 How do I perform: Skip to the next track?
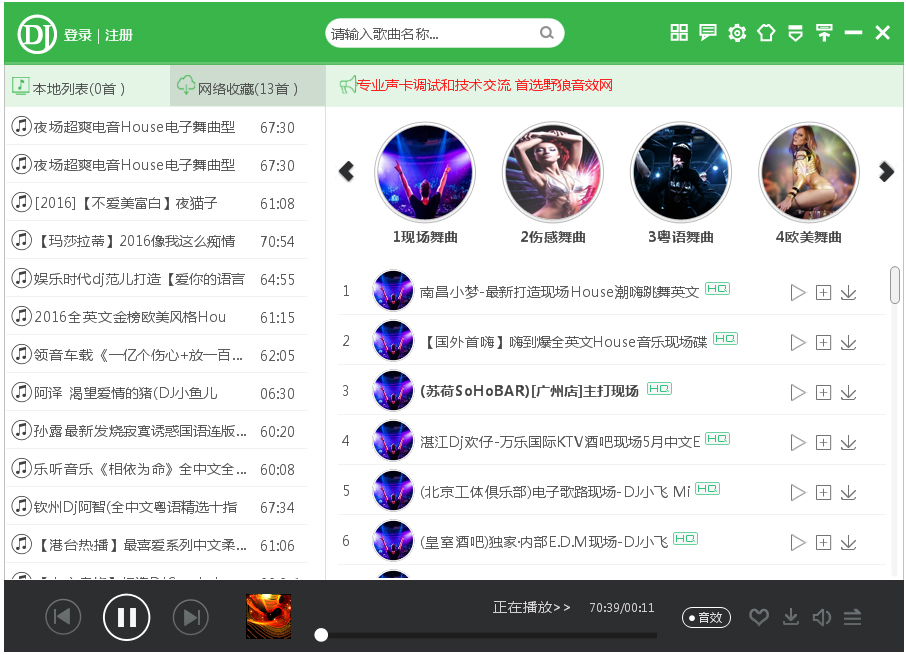191,617
